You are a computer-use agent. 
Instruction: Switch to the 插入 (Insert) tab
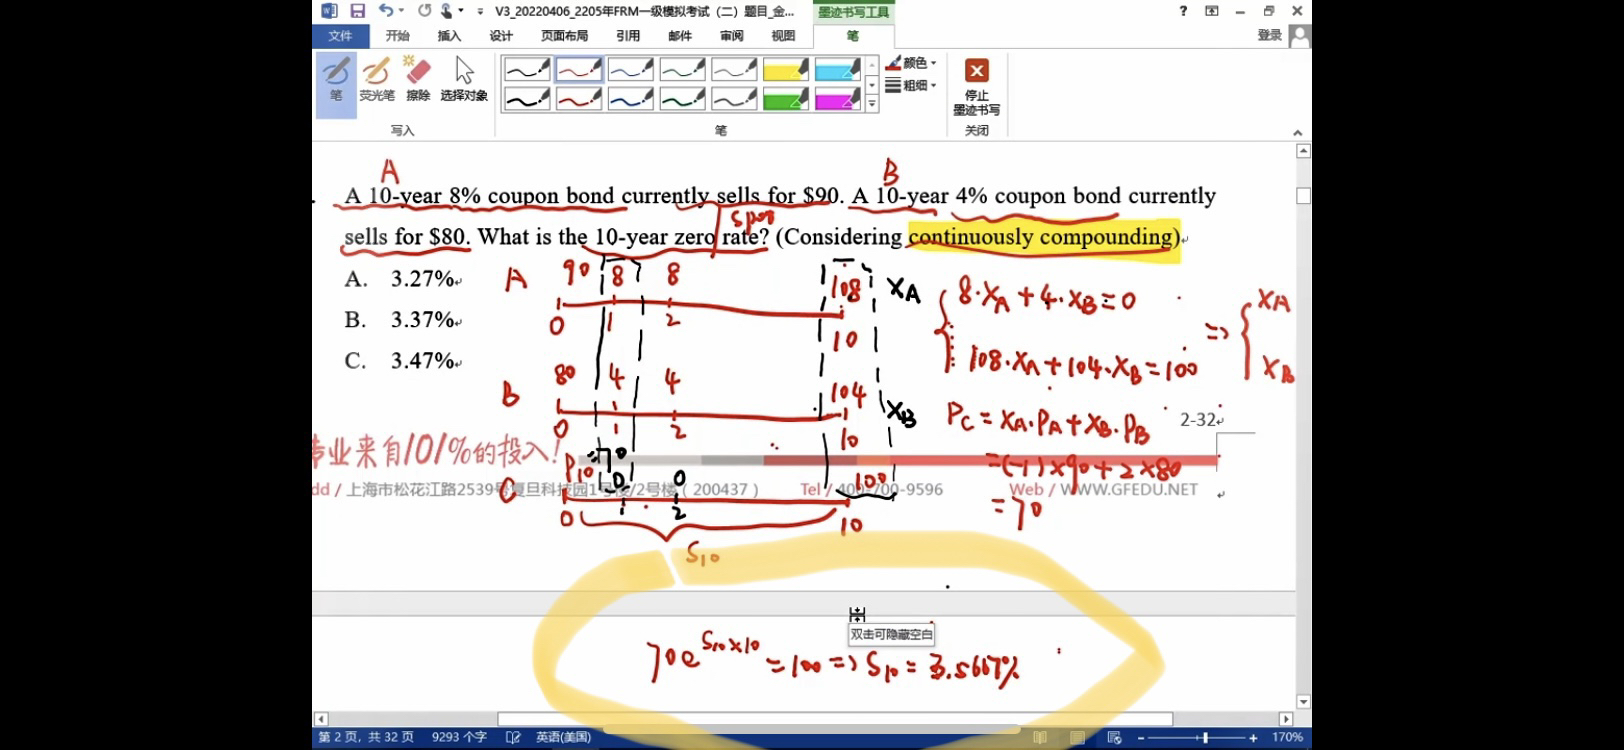pos(449,36)
